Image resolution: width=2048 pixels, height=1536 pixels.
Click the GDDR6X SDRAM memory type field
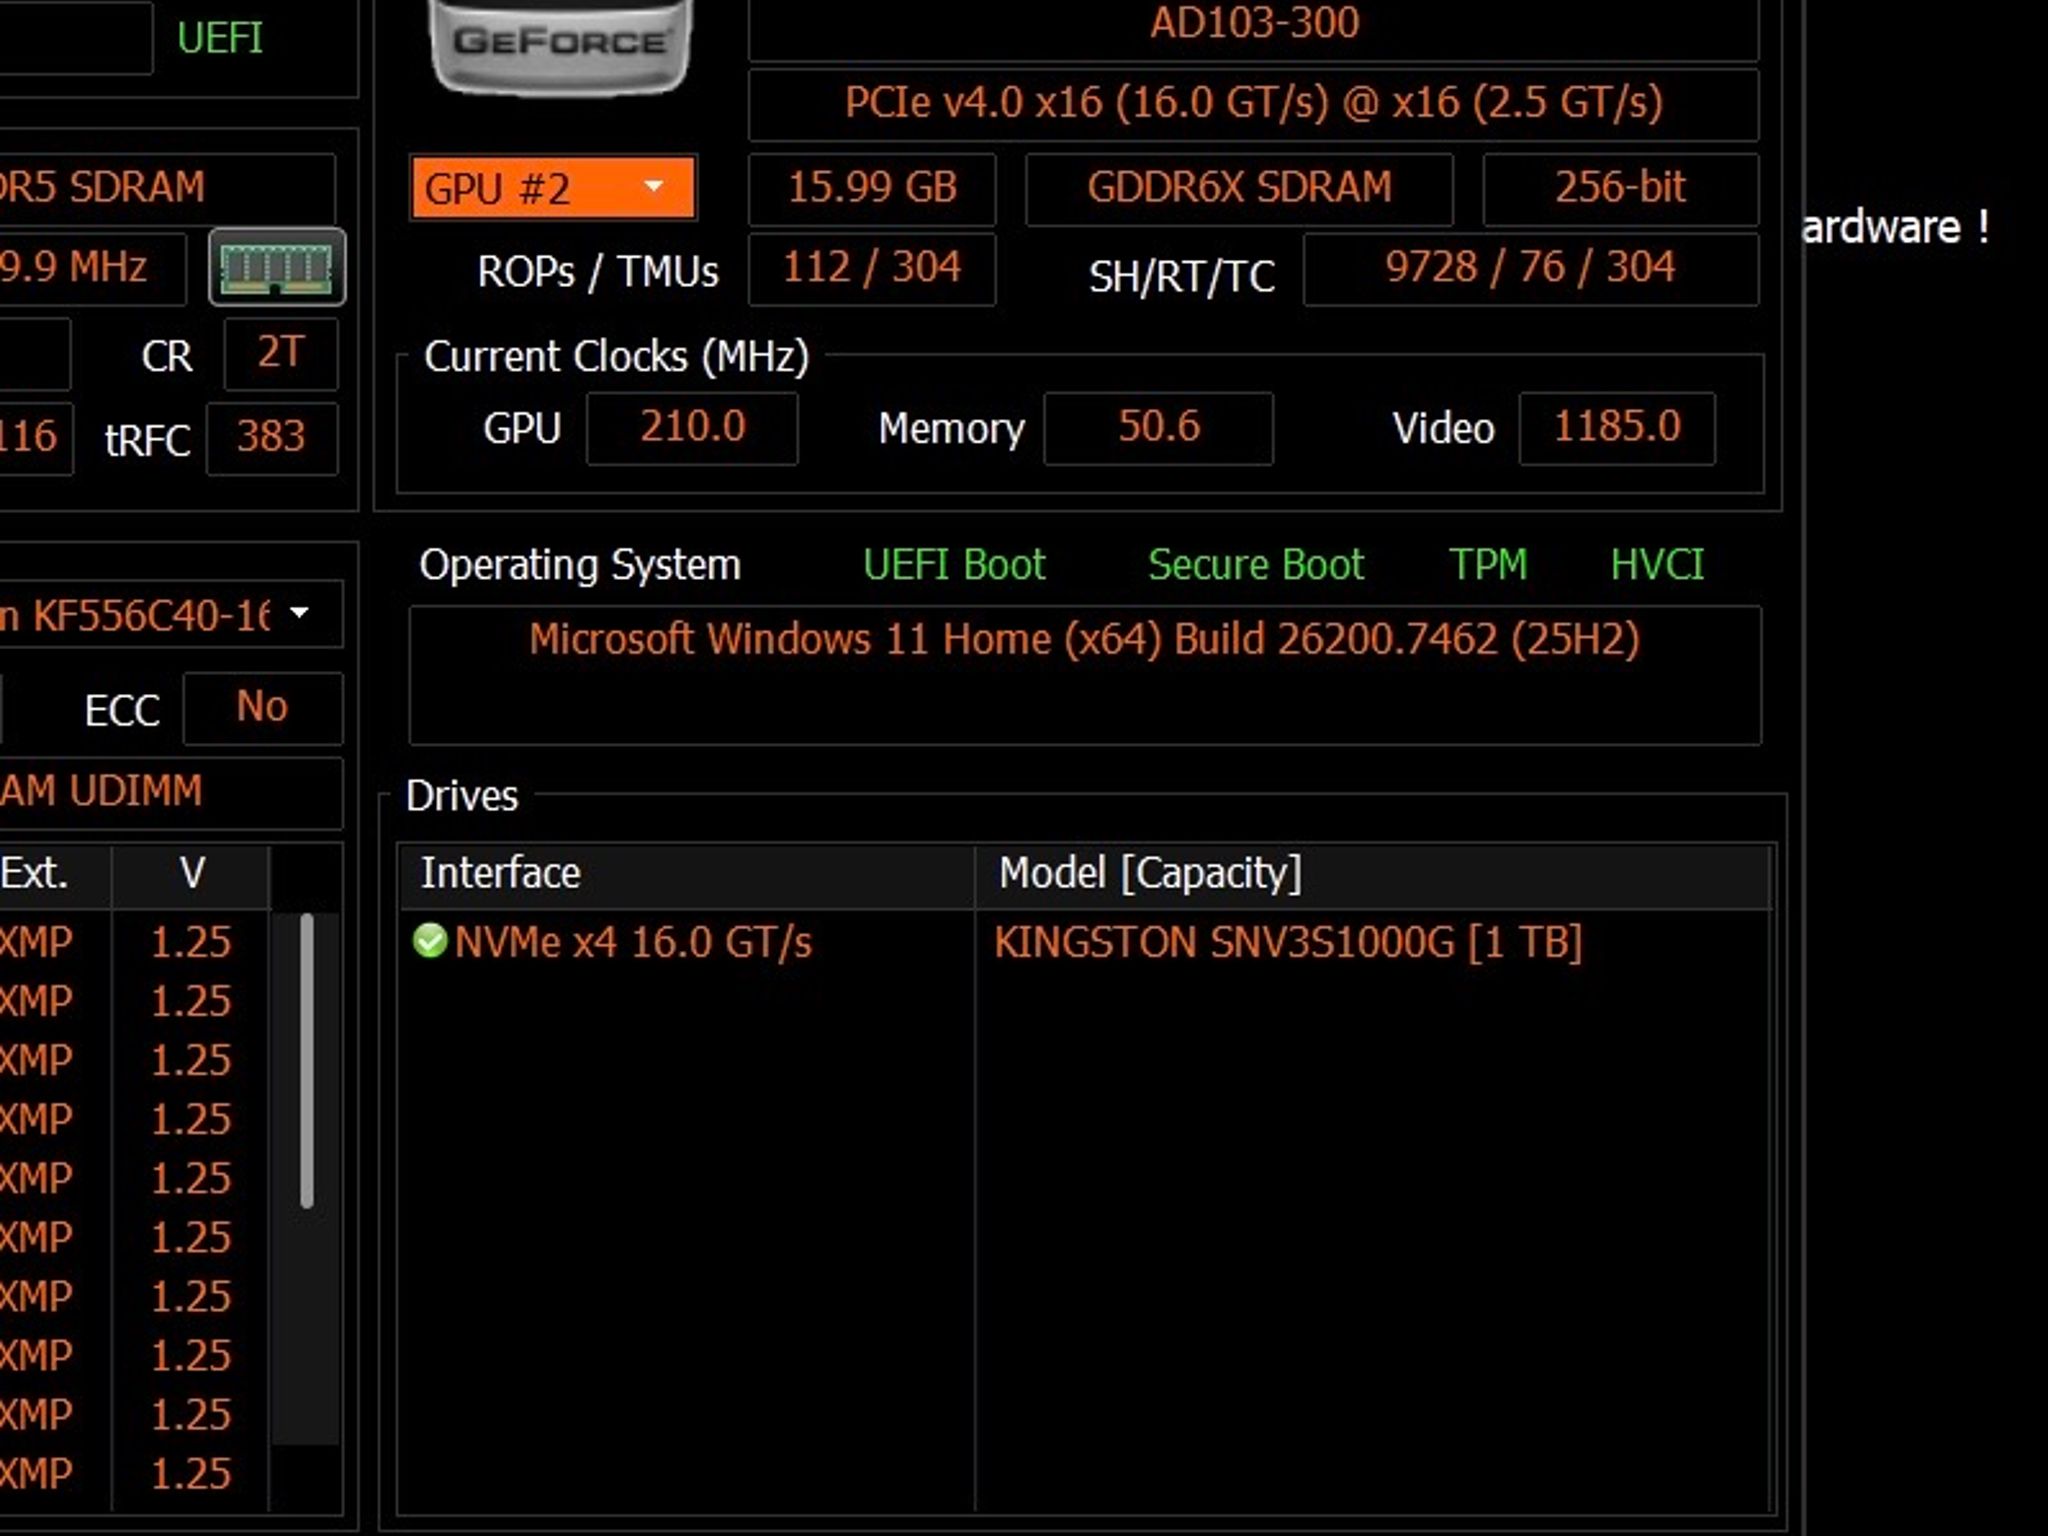[x=1239, y=188]
